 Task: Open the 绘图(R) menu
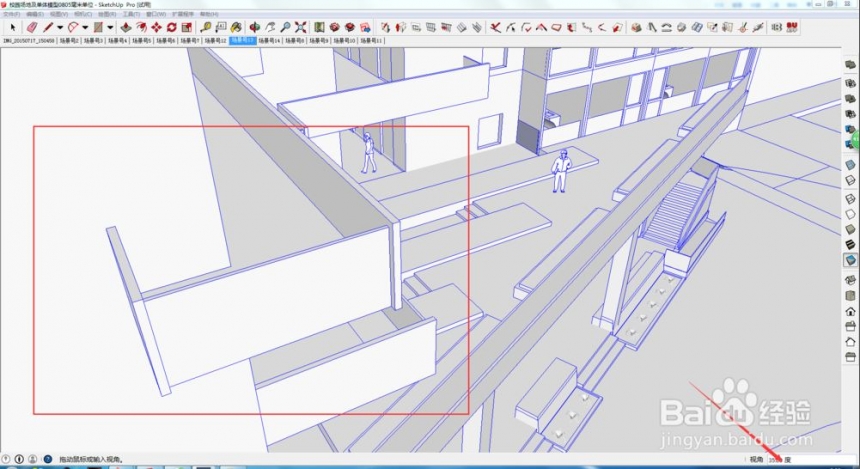point(107,14)
